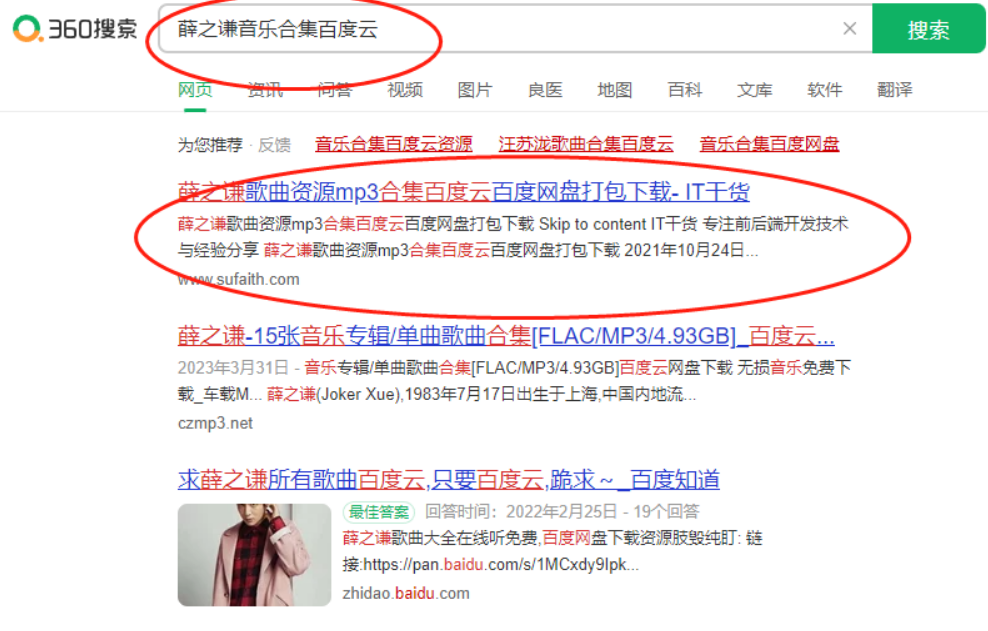Viewport: 988px width, 631px height.
Task: Click the pan.baidu.com link snippet text
Action: [x=501, y=565]
